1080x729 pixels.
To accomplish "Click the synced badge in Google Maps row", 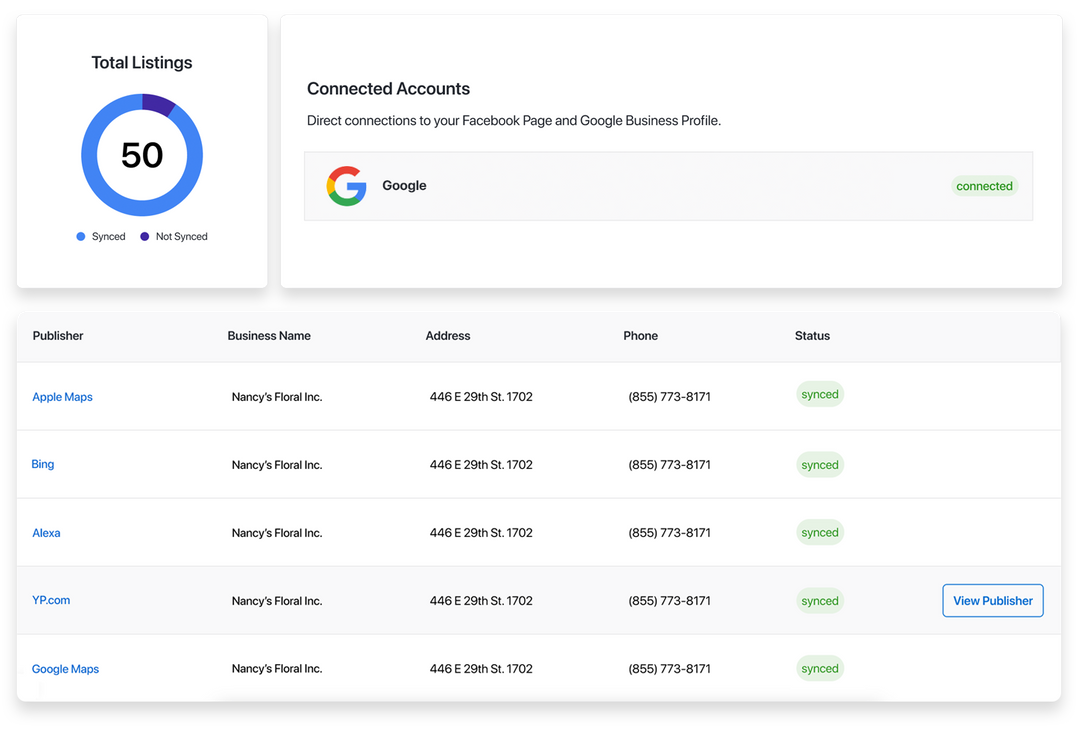I will tap(820, 668).
